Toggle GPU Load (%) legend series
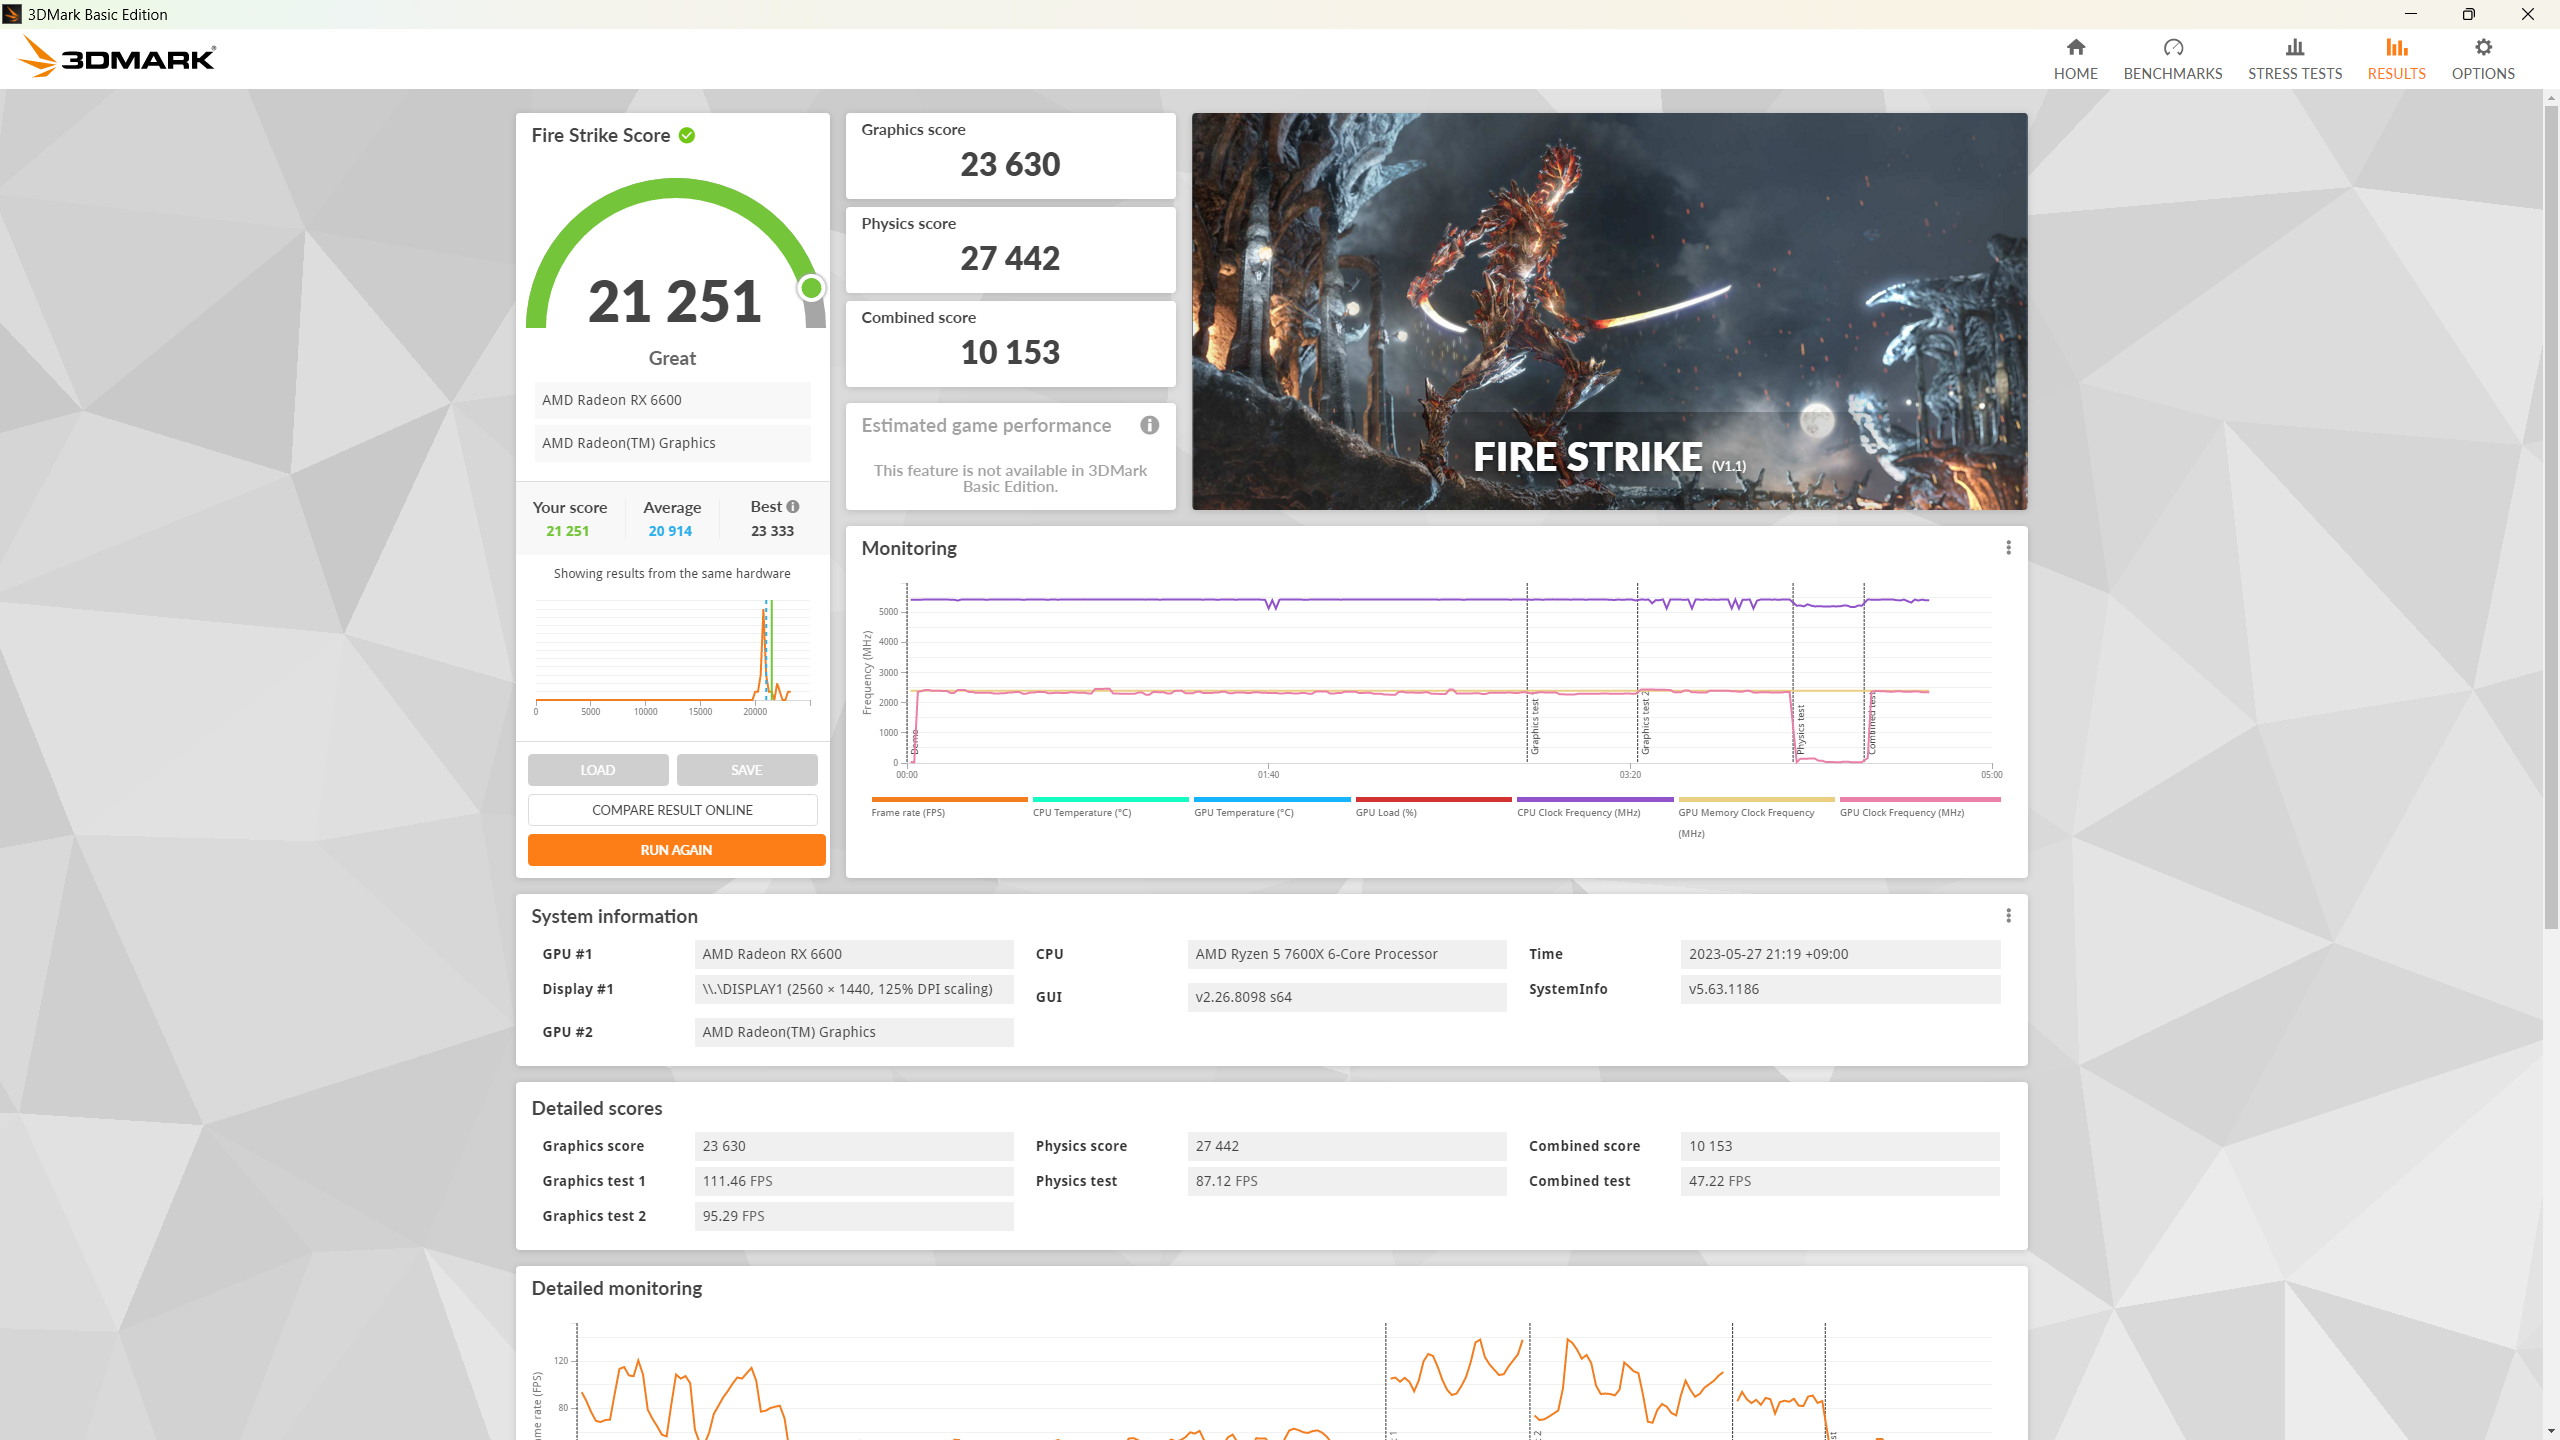The image size is (2560, 1440). 1433,807
